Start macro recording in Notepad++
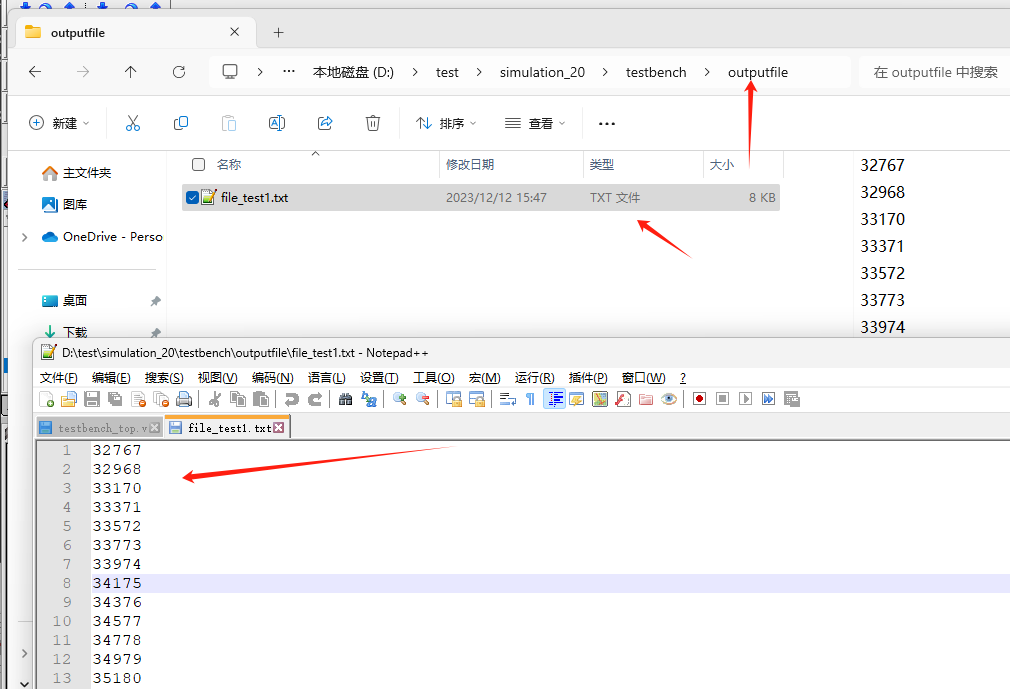Image resolution: width=1010 pixels, height=689 pixels. [x=696, y=399]
